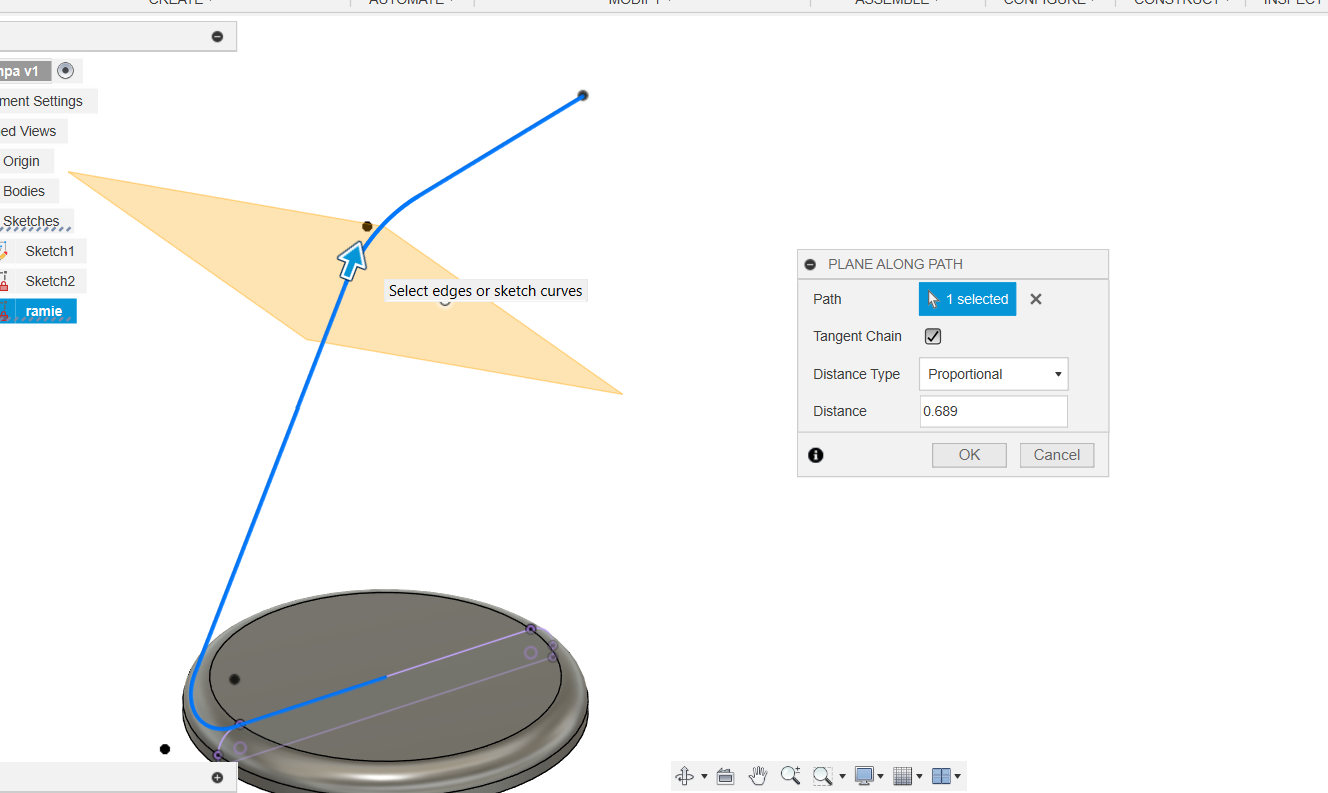1328x793 pixels.
Task: Click the 'Tangent Chain' label
Action: coord(857,337)
